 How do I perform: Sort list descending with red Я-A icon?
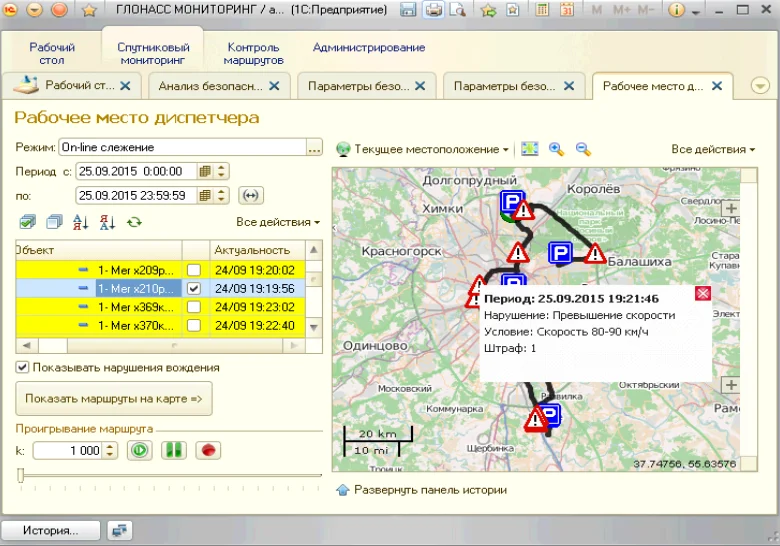pos(107,222)
